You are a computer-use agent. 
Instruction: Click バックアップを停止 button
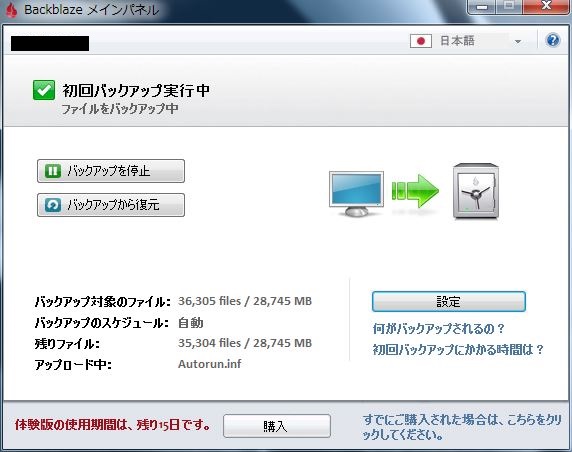(111, 171)
